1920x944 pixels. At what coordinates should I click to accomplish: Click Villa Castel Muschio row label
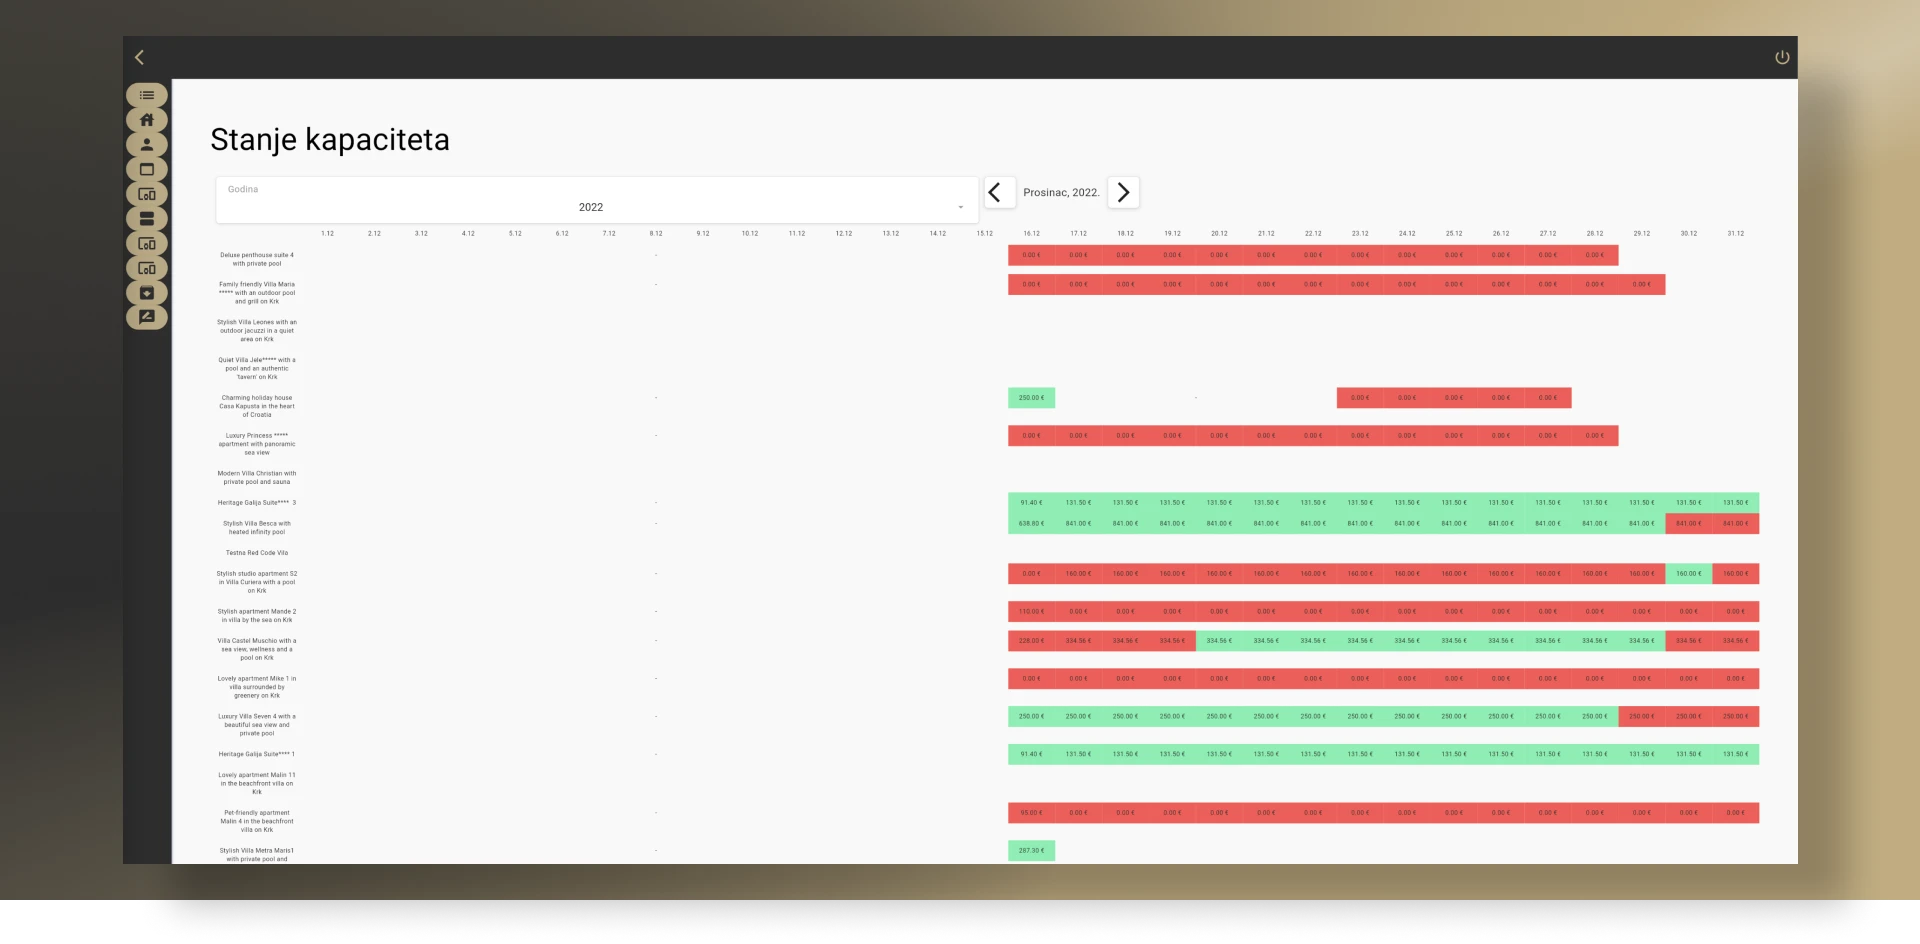(257, 649)
